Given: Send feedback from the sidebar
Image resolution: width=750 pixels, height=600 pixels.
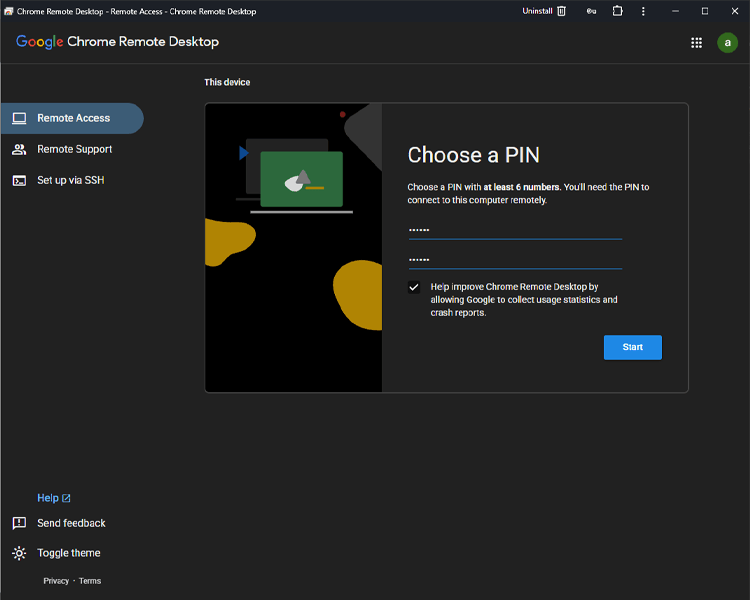Looking at the screenshot, I should pyautogui.click(x=71, y=523).
